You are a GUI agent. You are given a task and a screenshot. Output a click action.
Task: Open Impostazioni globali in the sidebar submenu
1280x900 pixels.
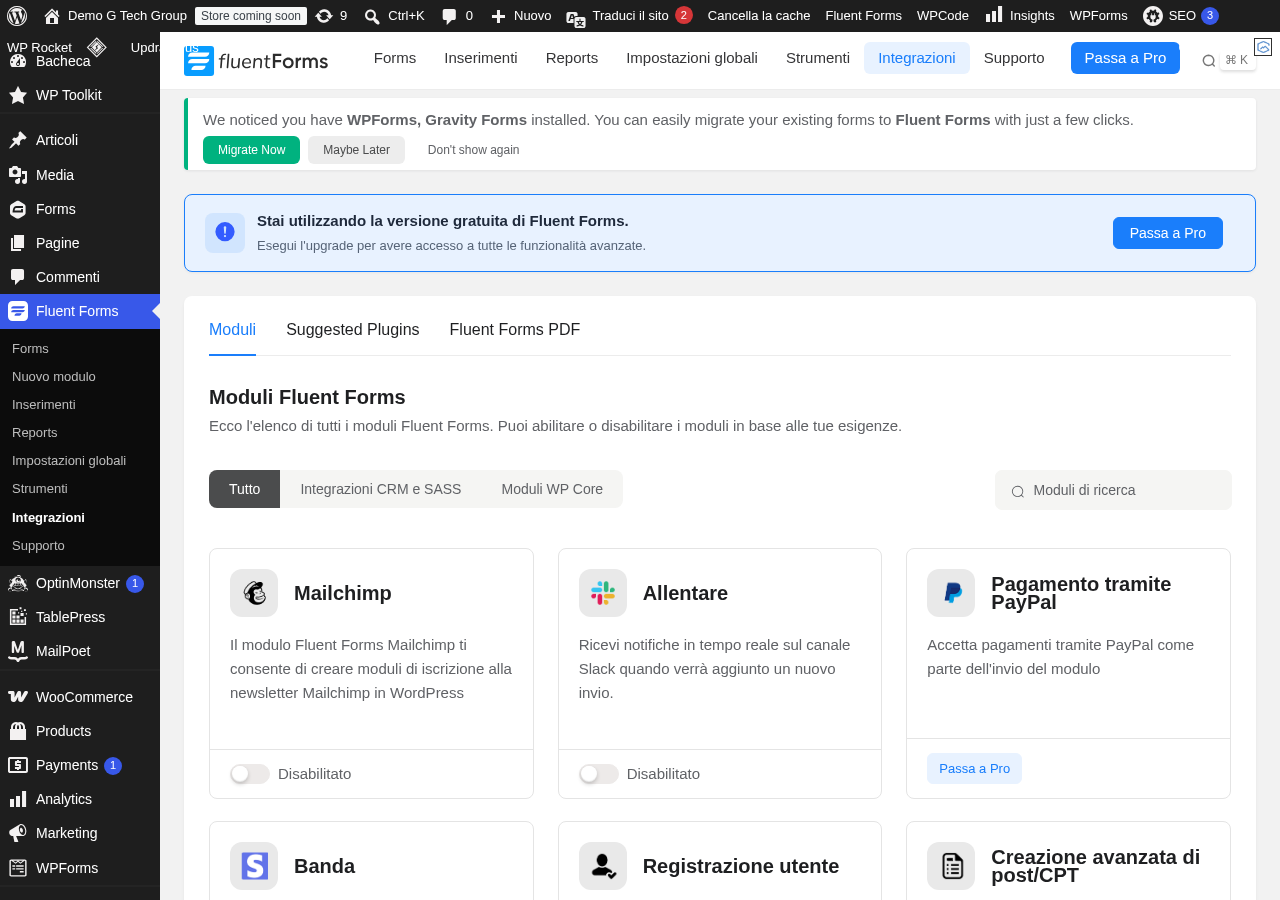point(69,461)
